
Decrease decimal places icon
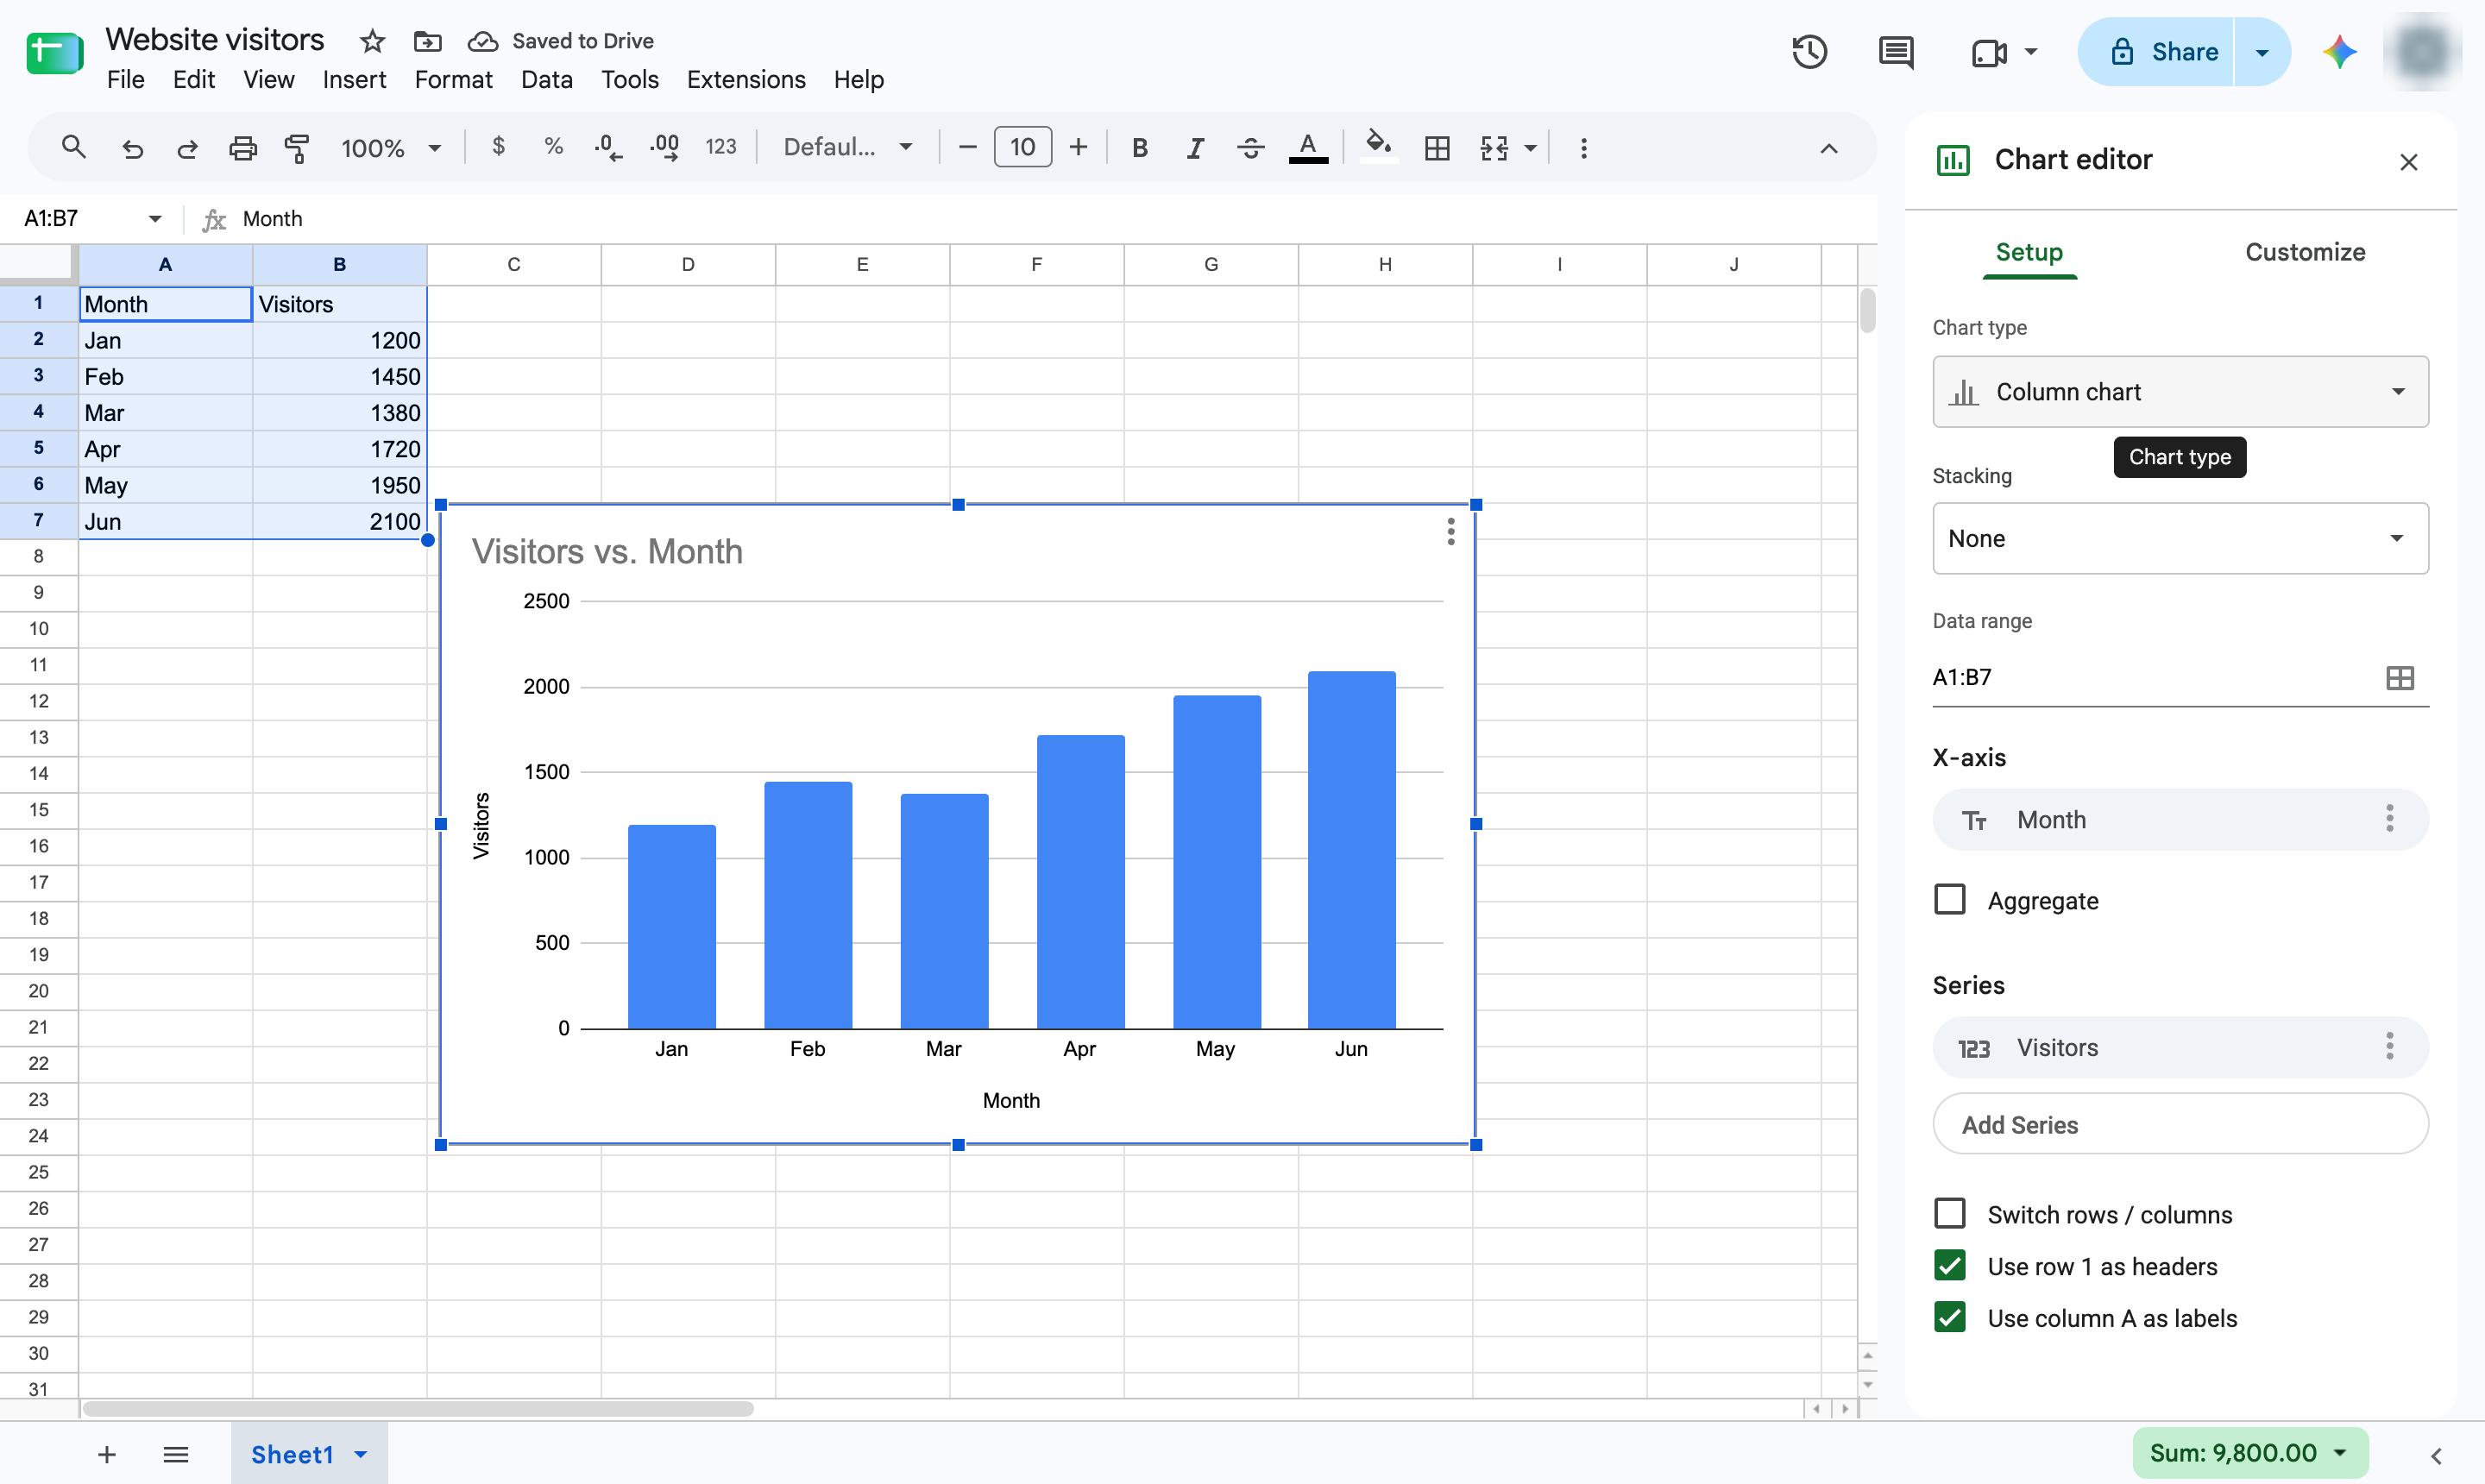point(608,148)
